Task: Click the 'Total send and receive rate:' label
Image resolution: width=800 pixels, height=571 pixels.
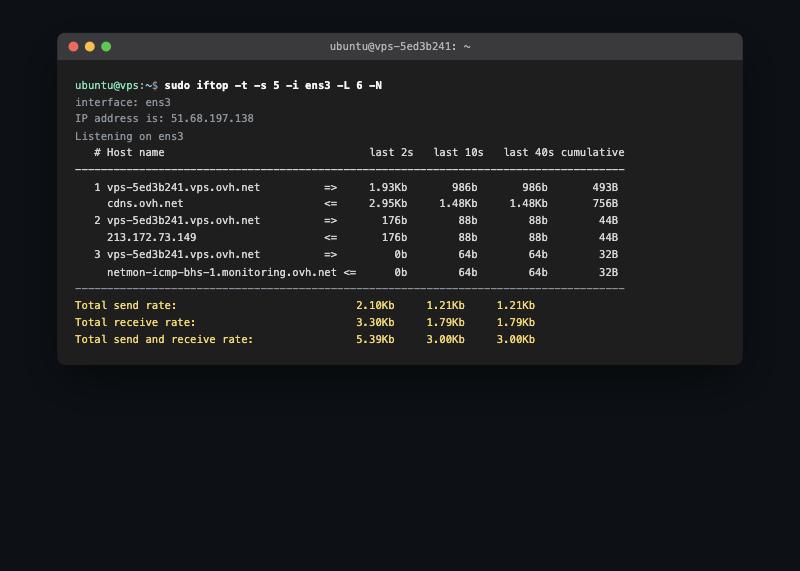Action: point(164,339)
